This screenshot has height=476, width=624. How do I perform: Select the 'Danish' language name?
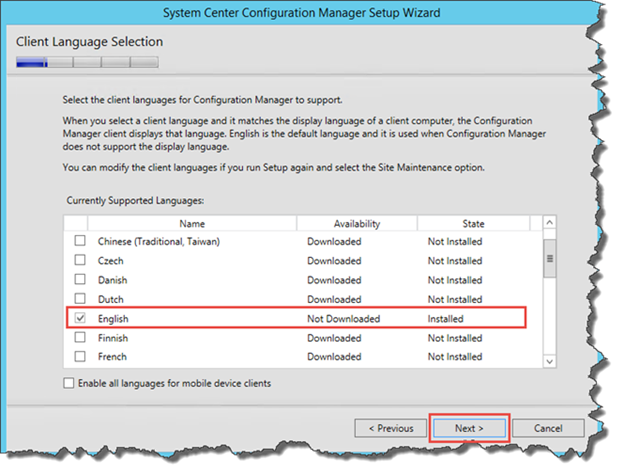pyautogui.click(x=113, y=280)
